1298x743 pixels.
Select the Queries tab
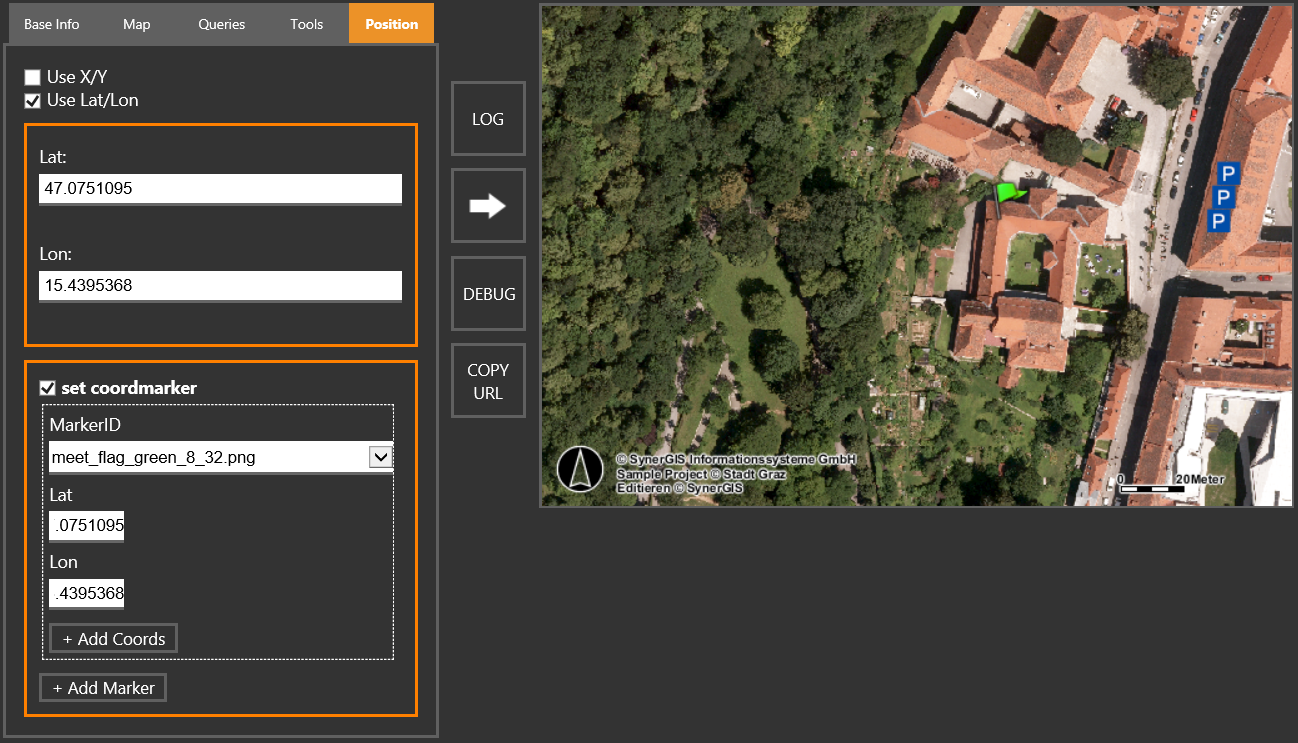(x=221, y=23)
